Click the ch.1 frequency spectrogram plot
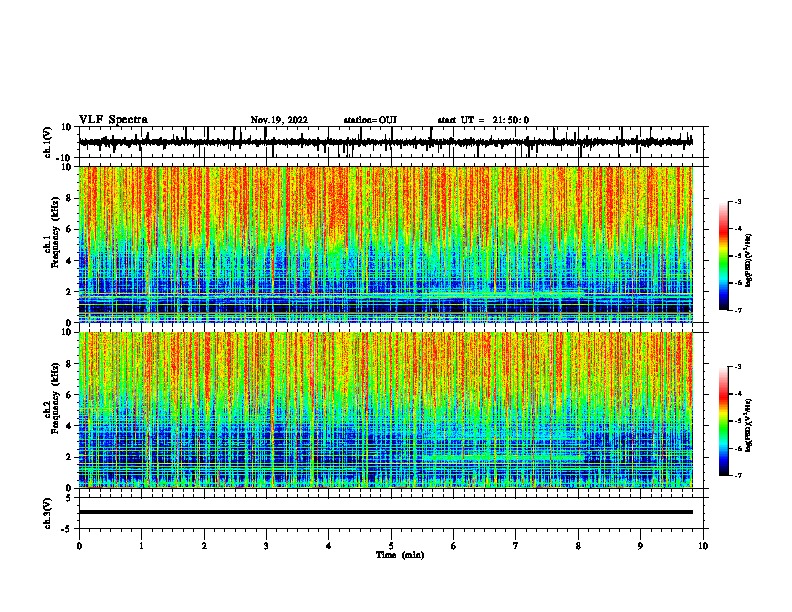The width and height of the screenshot is (792, 612). 386,244
